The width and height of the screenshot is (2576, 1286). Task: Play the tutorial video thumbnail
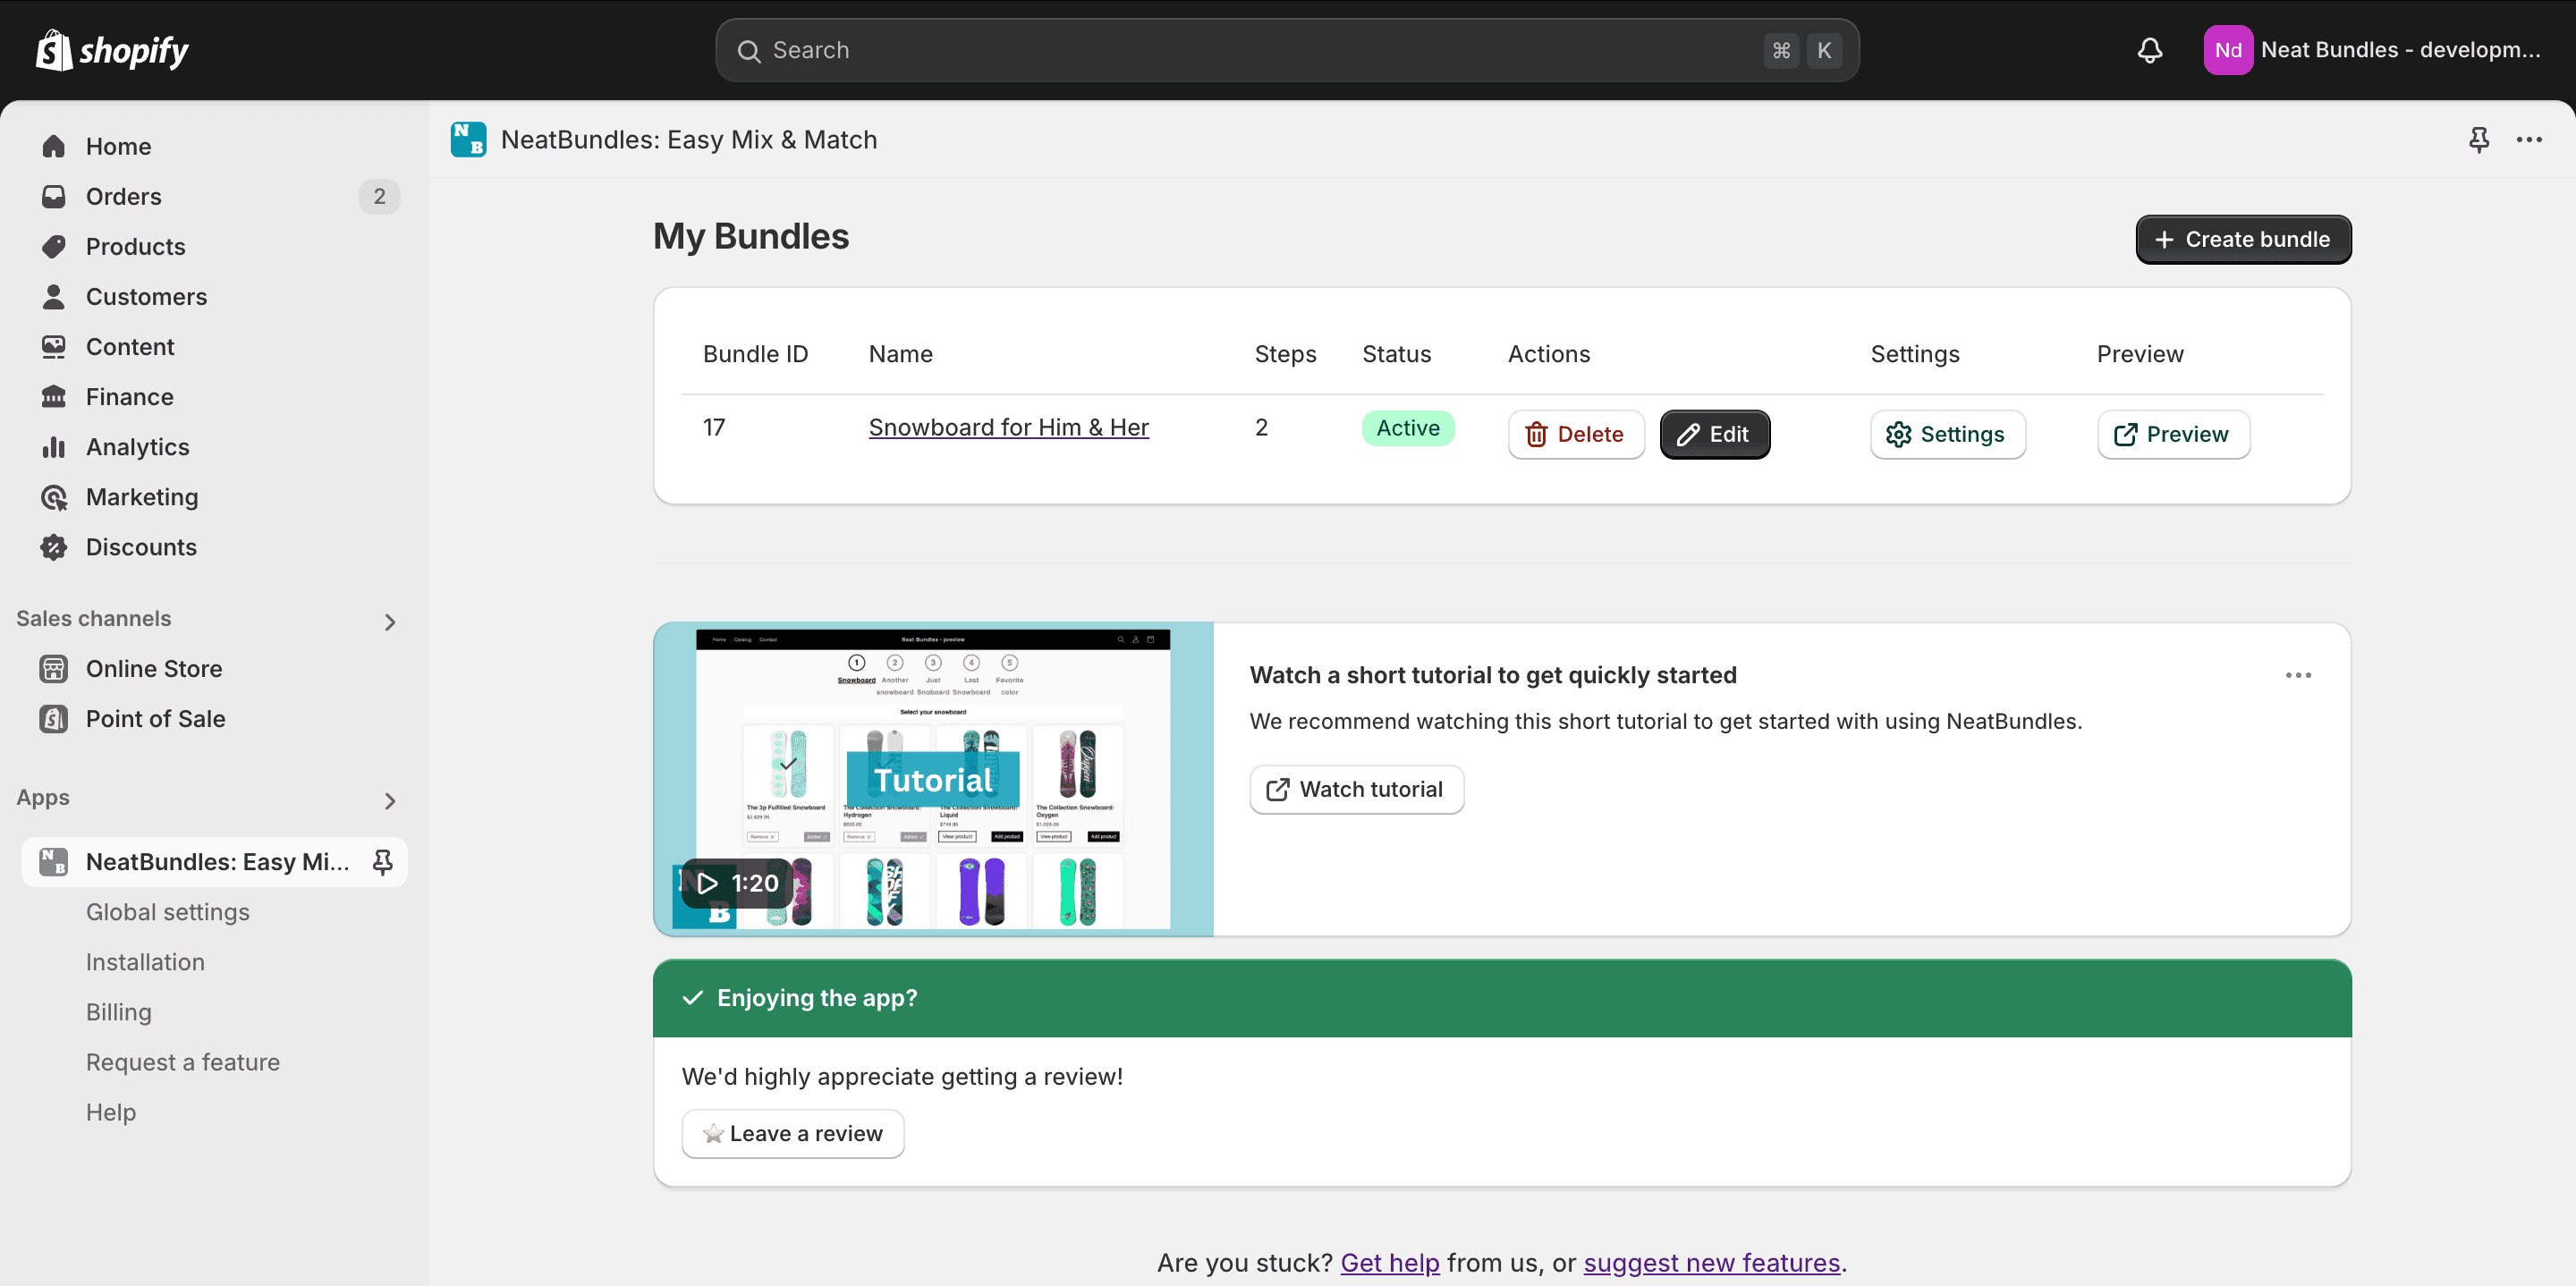tap(933, 779)
